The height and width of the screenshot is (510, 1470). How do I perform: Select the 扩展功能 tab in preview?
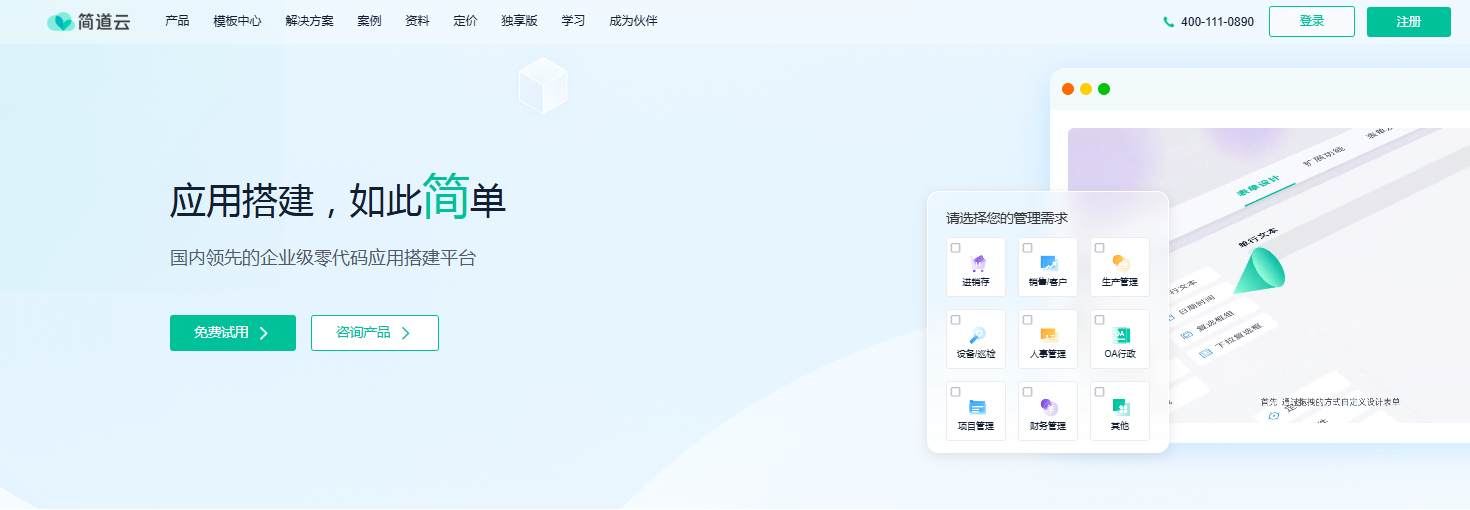click(1323, 156)
